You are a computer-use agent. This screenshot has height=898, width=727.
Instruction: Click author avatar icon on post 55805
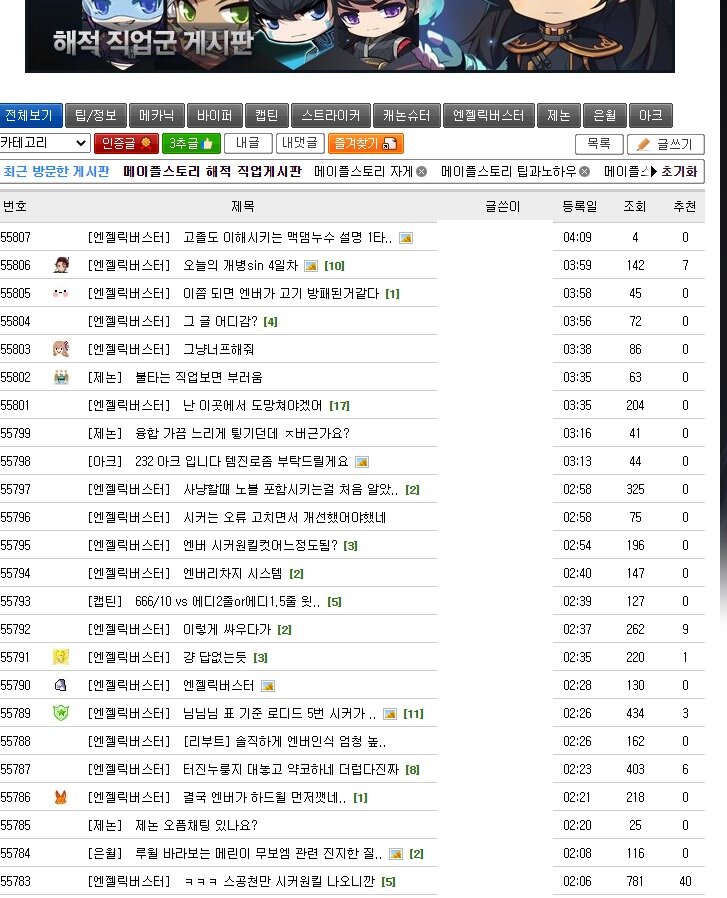tap(61, 293)
